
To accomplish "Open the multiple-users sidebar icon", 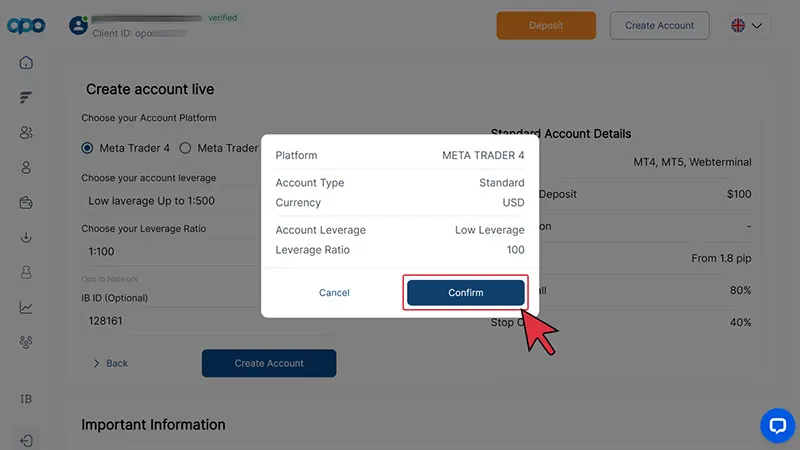I will [x=26, y=132].
